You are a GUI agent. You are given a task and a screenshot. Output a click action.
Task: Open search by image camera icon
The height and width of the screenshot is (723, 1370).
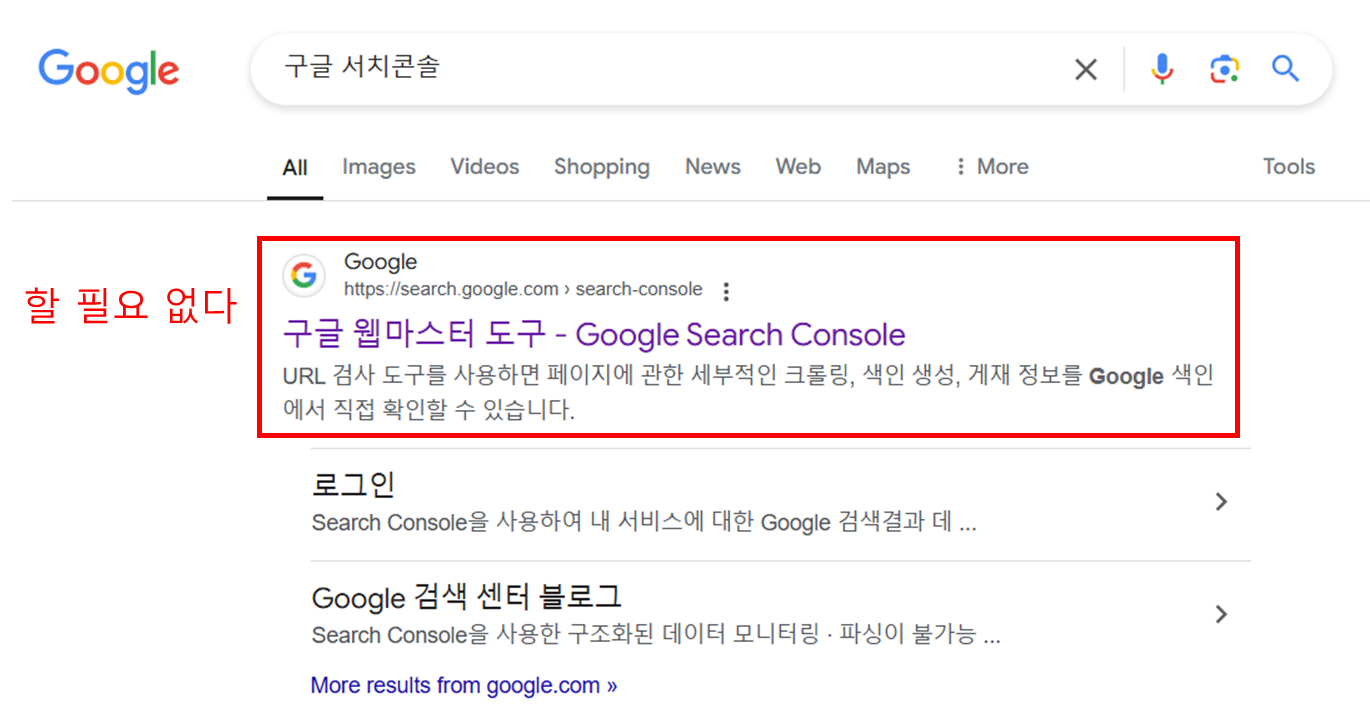coord(1224,69)
